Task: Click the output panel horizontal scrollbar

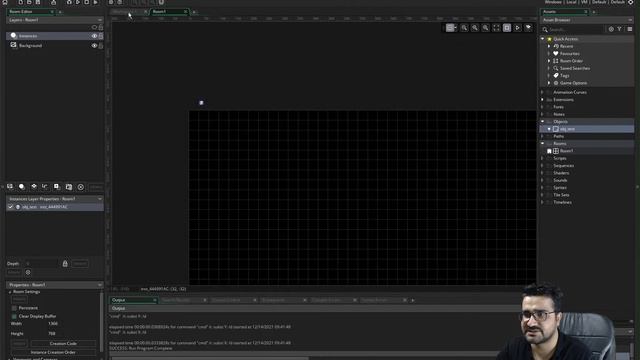Action: click(209, 358)
